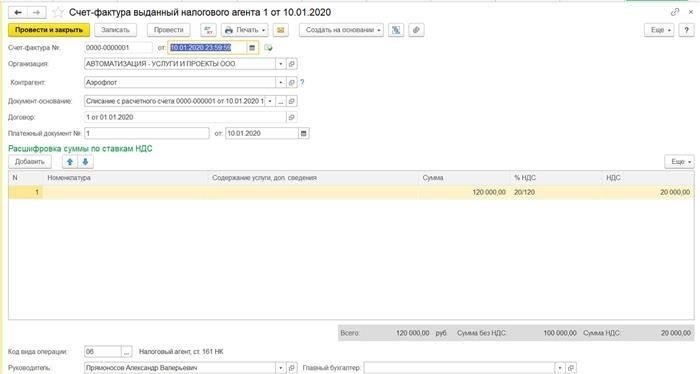The width and height of the screenshot is (700, 374).
Task: Click the Записать button
Action: pyautogui.click(x=116, y=30)
